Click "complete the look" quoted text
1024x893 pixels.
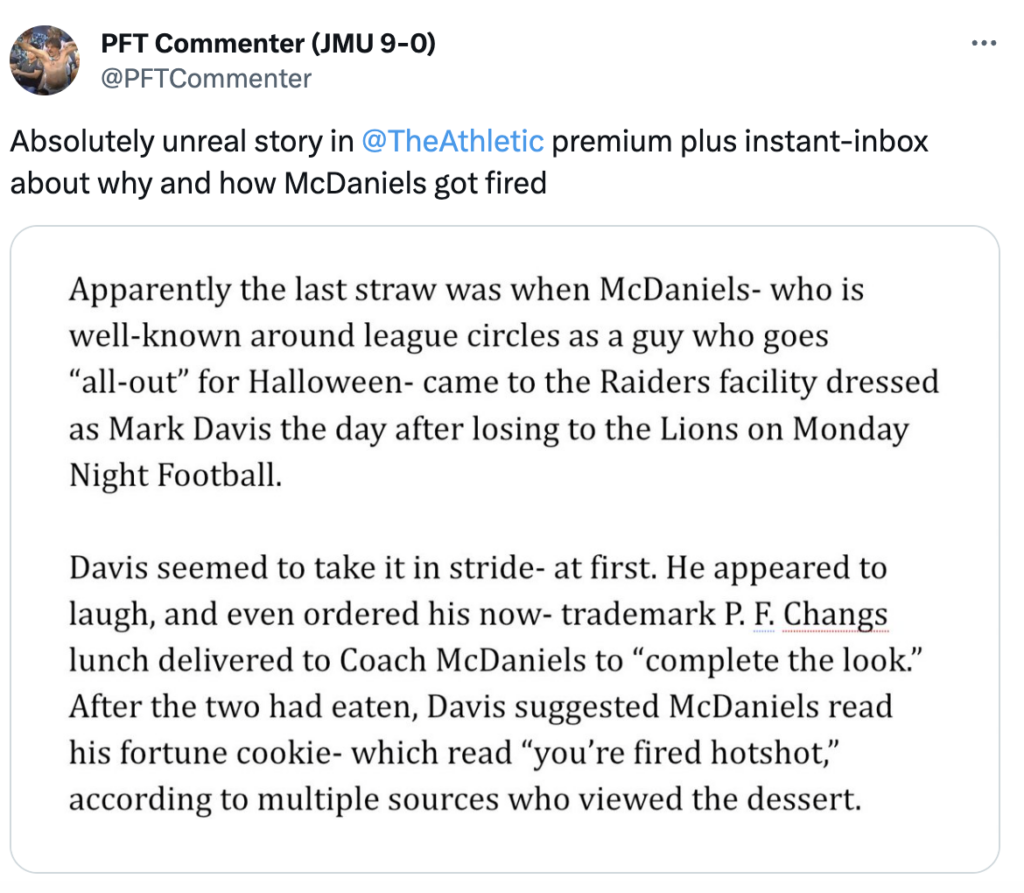[x=782, y=660]
